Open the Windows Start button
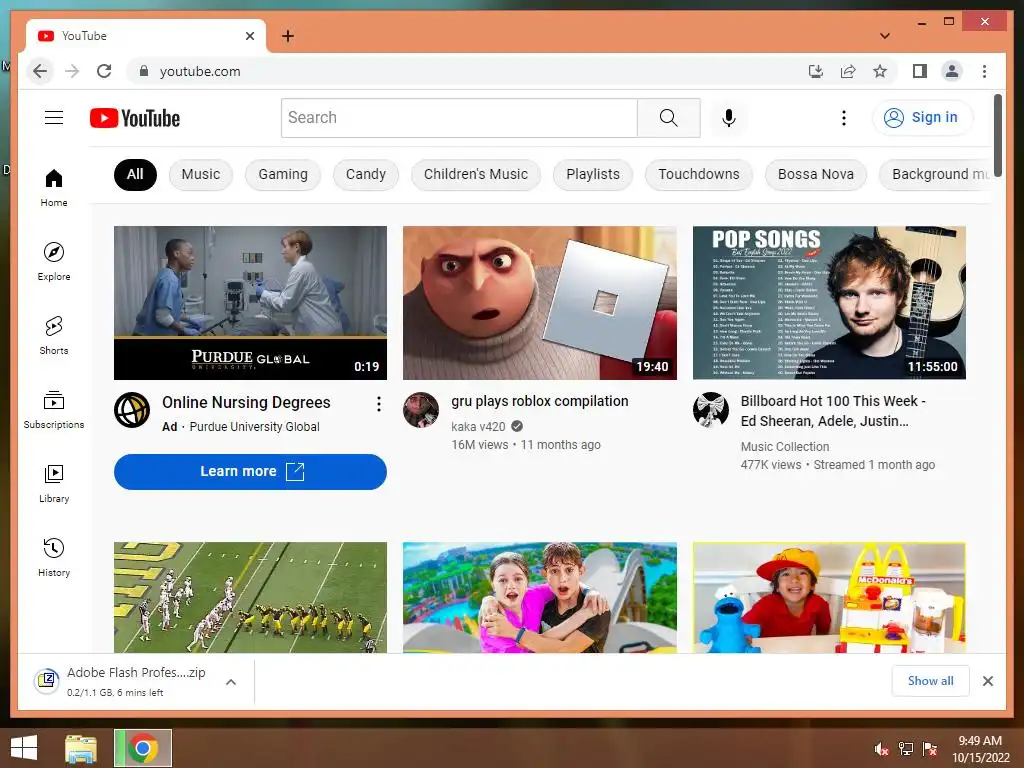The height and width of the screenshot is (768, 1024). click(24, 748)
